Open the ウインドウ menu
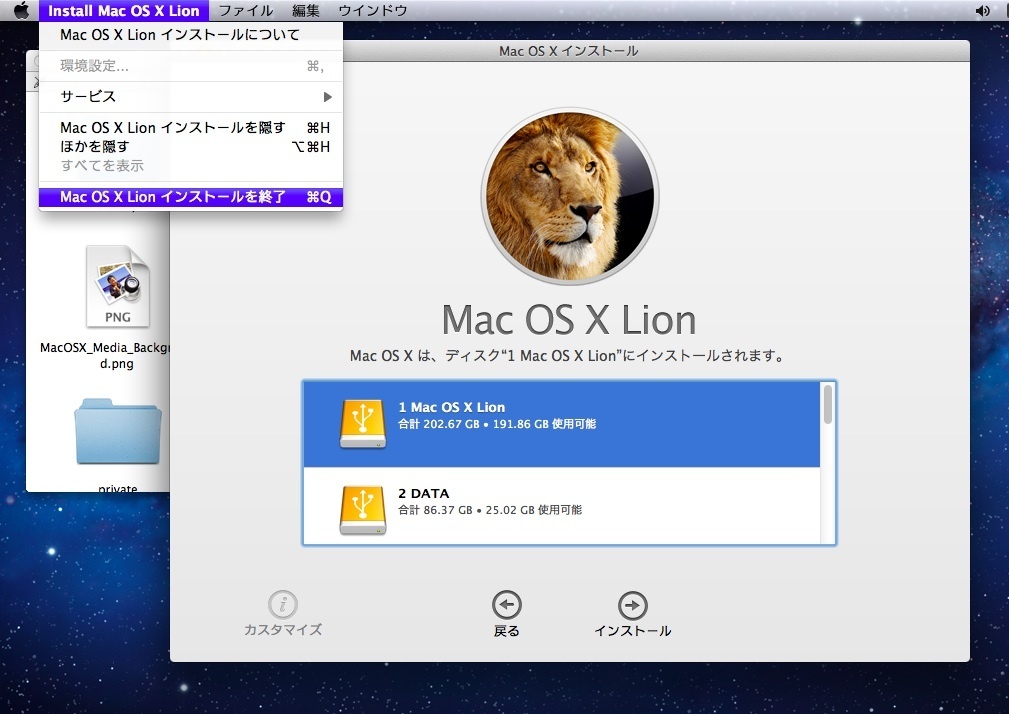 click(x=372, y=11)
